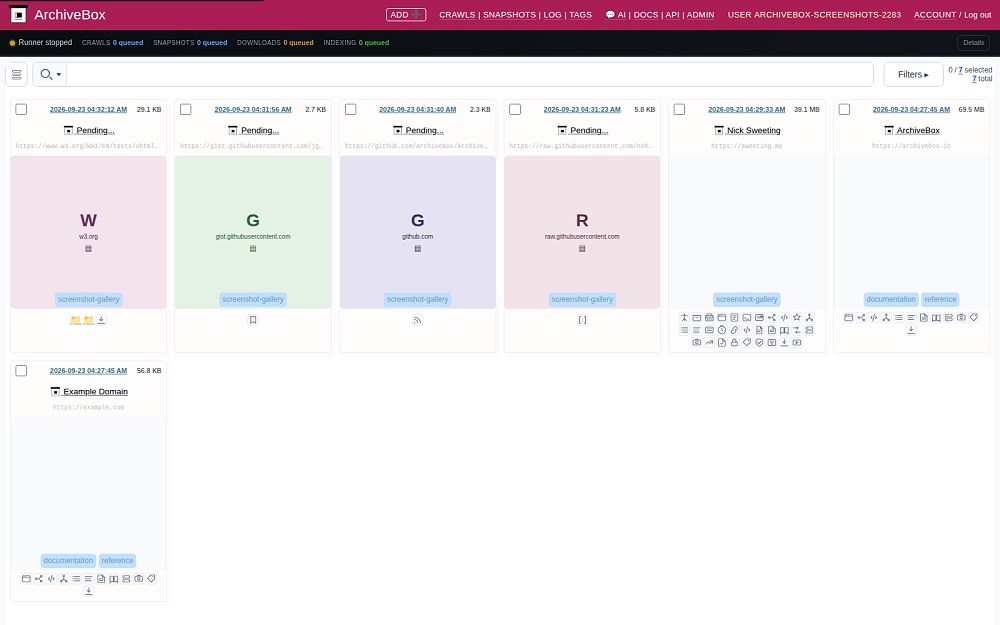Screen dimensions: 1000x625
Task: Click the INDEXING 0 queued status
Action: coord(356,43)
